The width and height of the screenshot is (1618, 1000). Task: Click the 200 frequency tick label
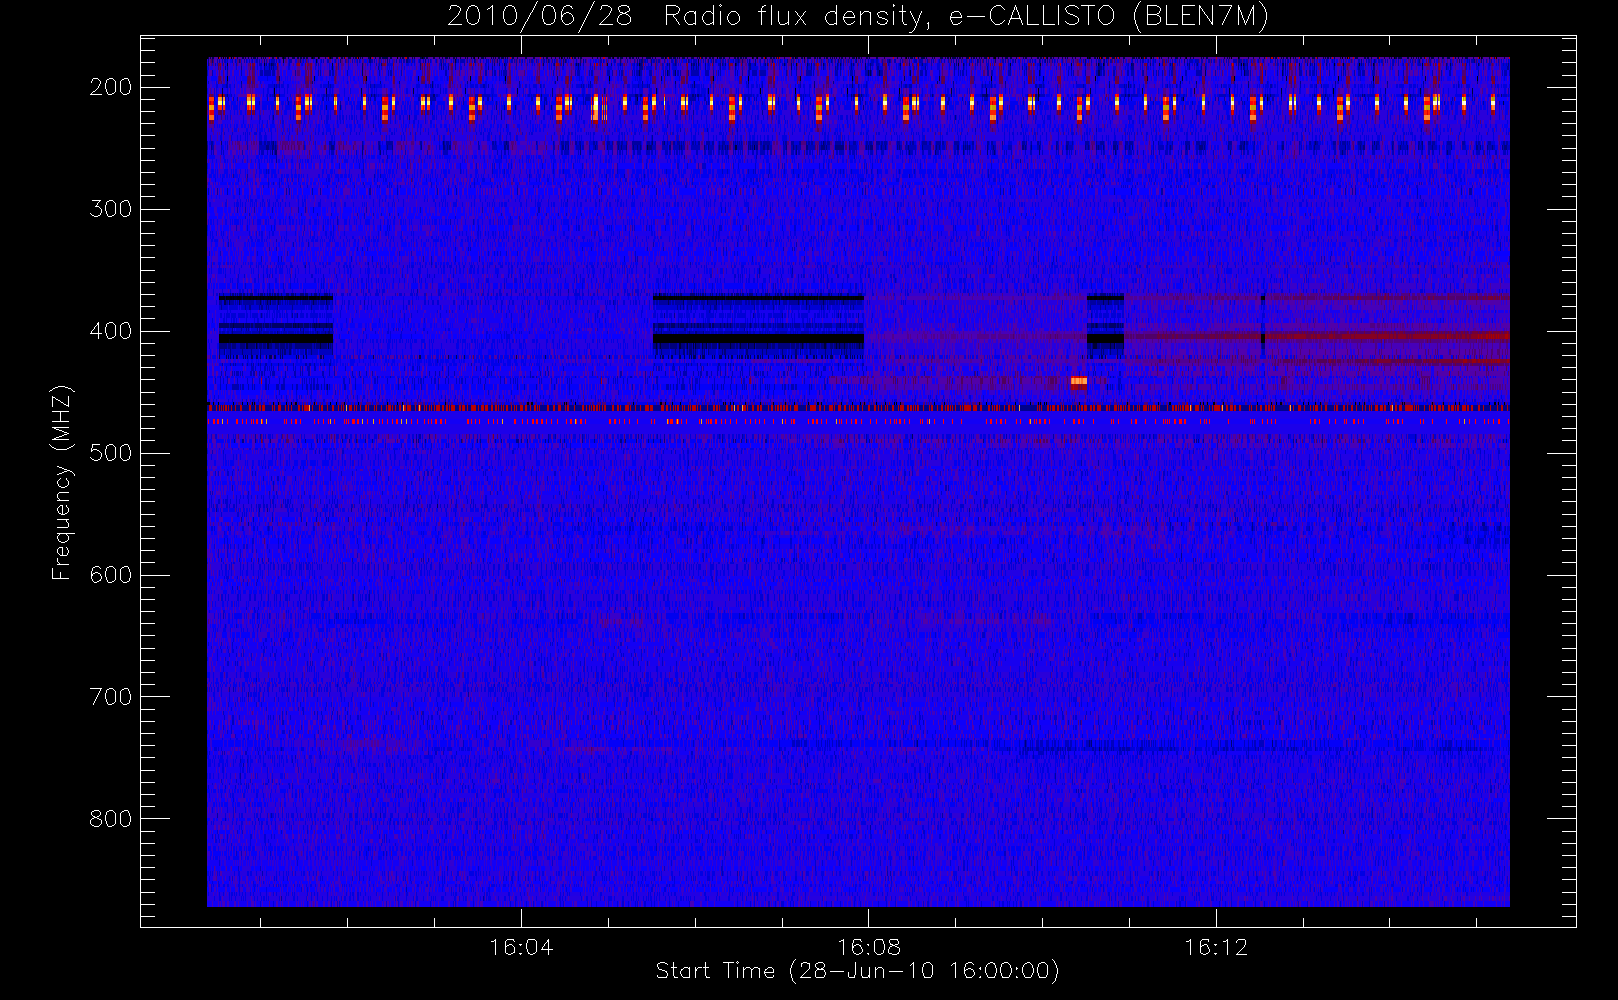click(110, 87)
